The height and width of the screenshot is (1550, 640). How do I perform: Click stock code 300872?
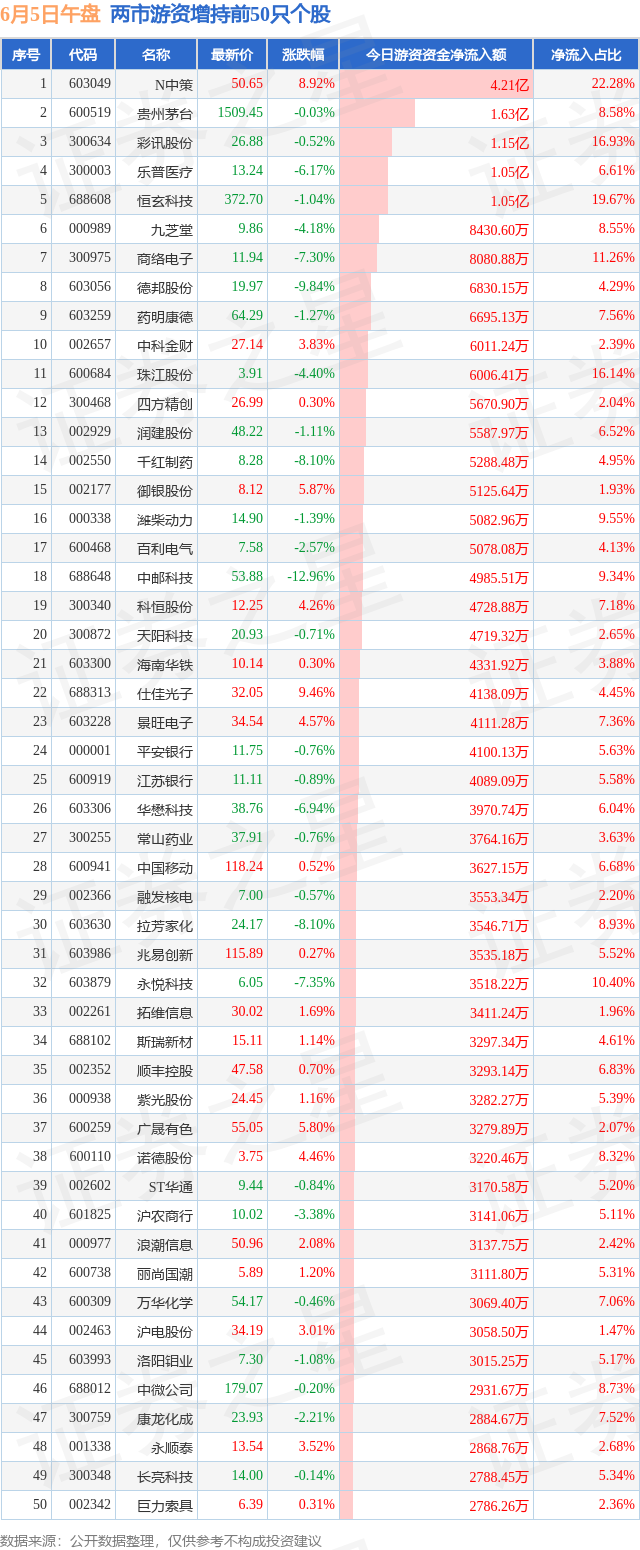(x=89, y=635)
